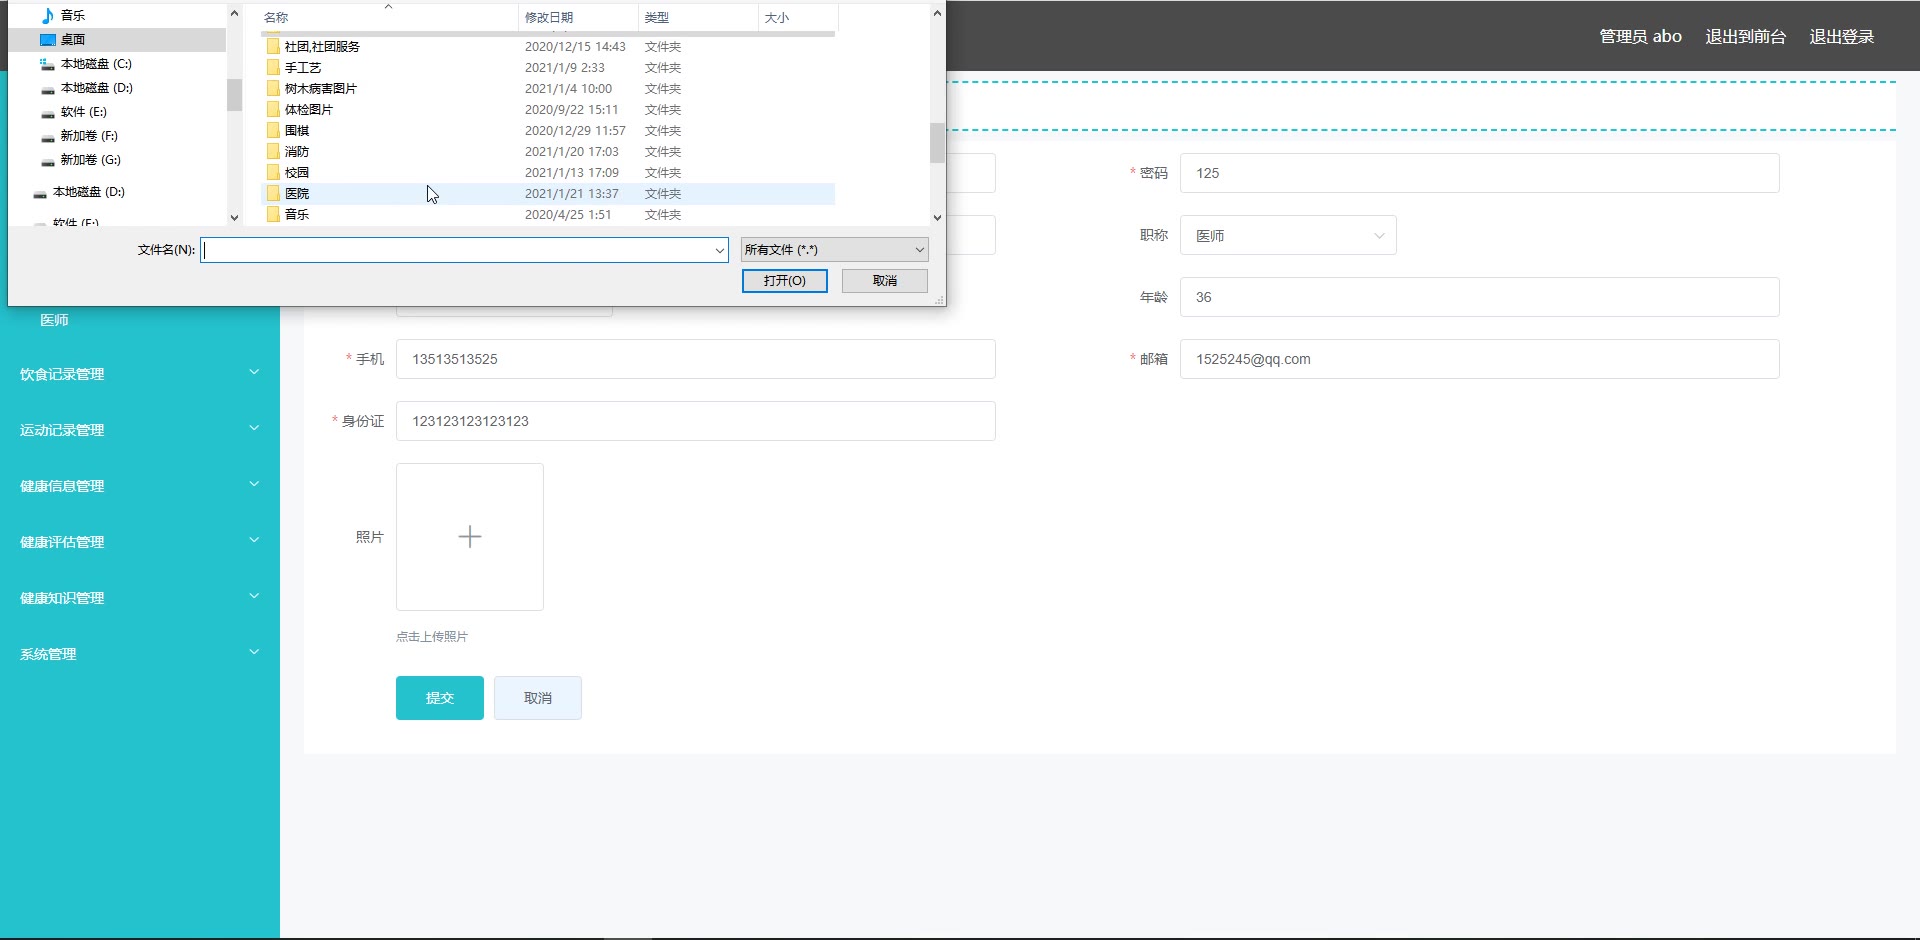The height and width of the screenshot is (940, 1920).
Task: Click the 身份证 input field
Action: pyautogui.click(x=696, y=421)
